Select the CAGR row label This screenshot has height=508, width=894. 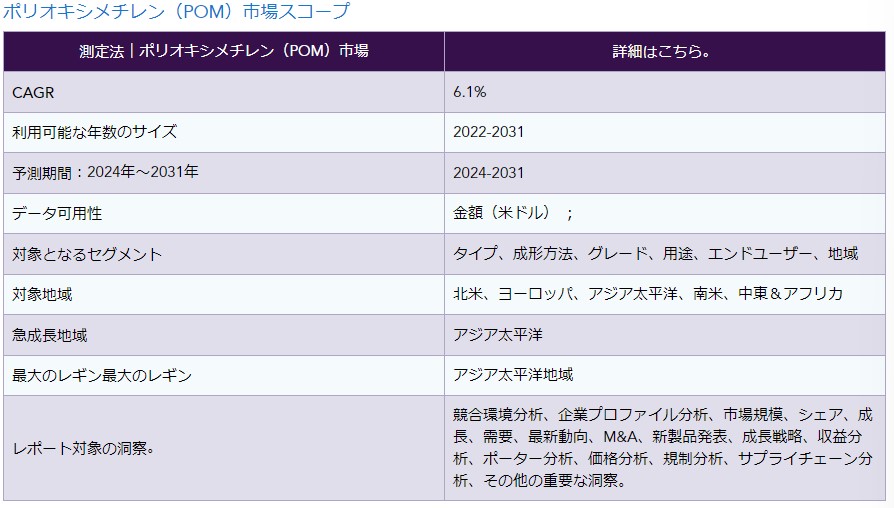pos(33,92)
